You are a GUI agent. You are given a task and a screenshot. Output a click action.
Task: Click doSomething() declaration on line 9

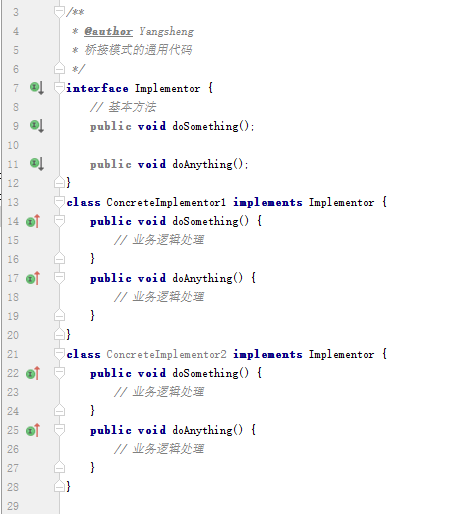[211, 126]
